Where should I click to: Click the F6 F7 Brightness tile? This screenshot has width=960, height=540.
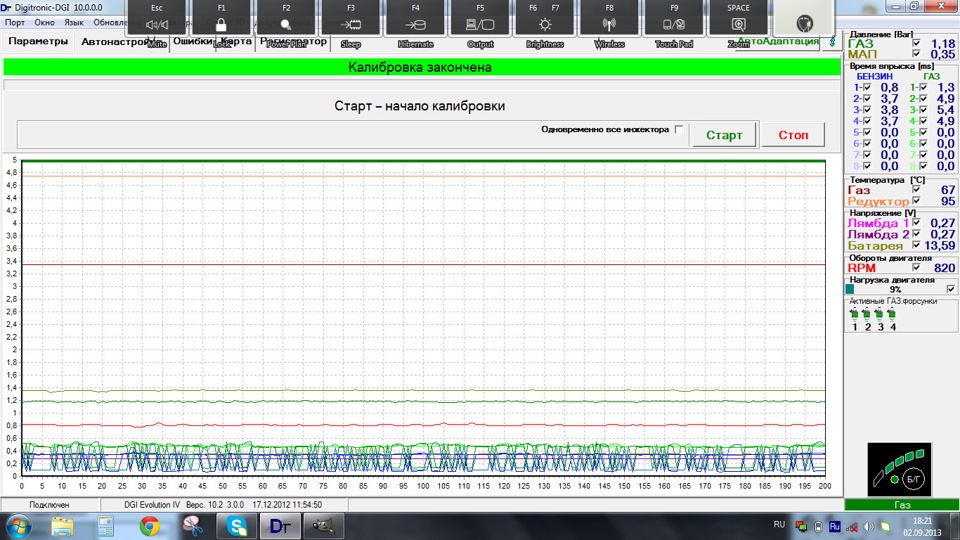(544, 18)
